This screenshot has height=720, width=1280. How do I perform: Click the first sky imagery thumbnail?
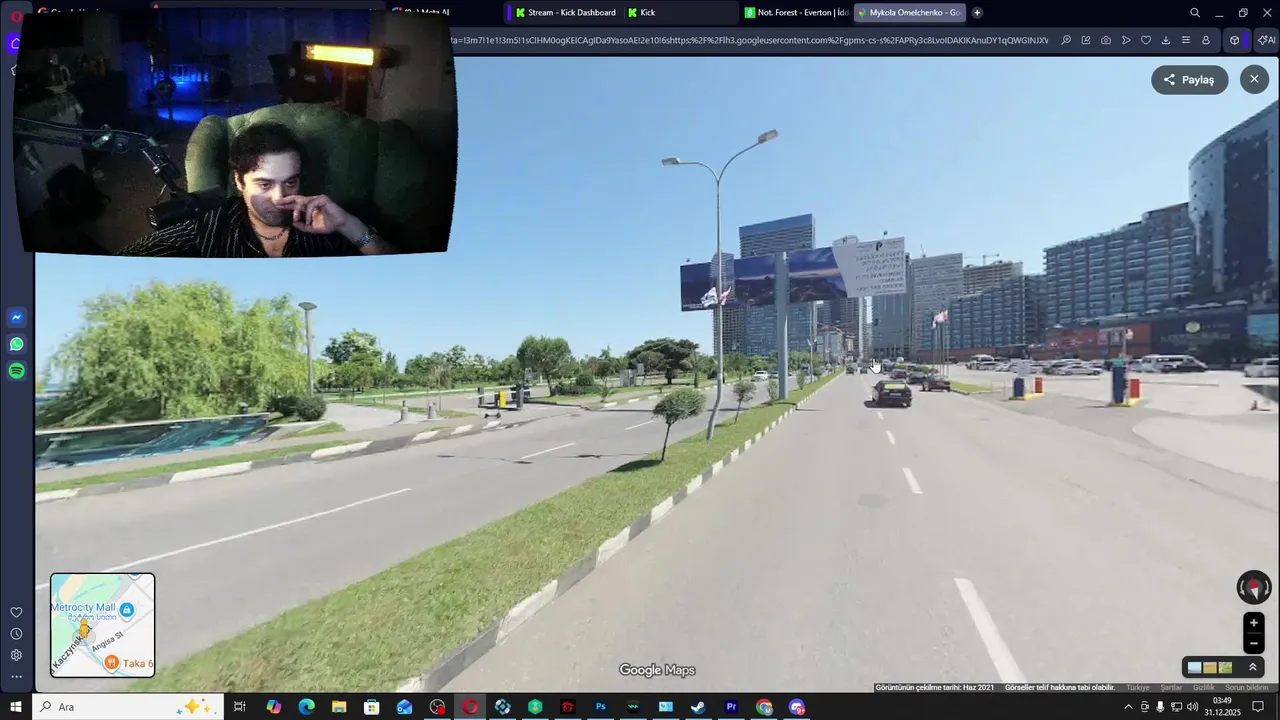[1194, 667]
